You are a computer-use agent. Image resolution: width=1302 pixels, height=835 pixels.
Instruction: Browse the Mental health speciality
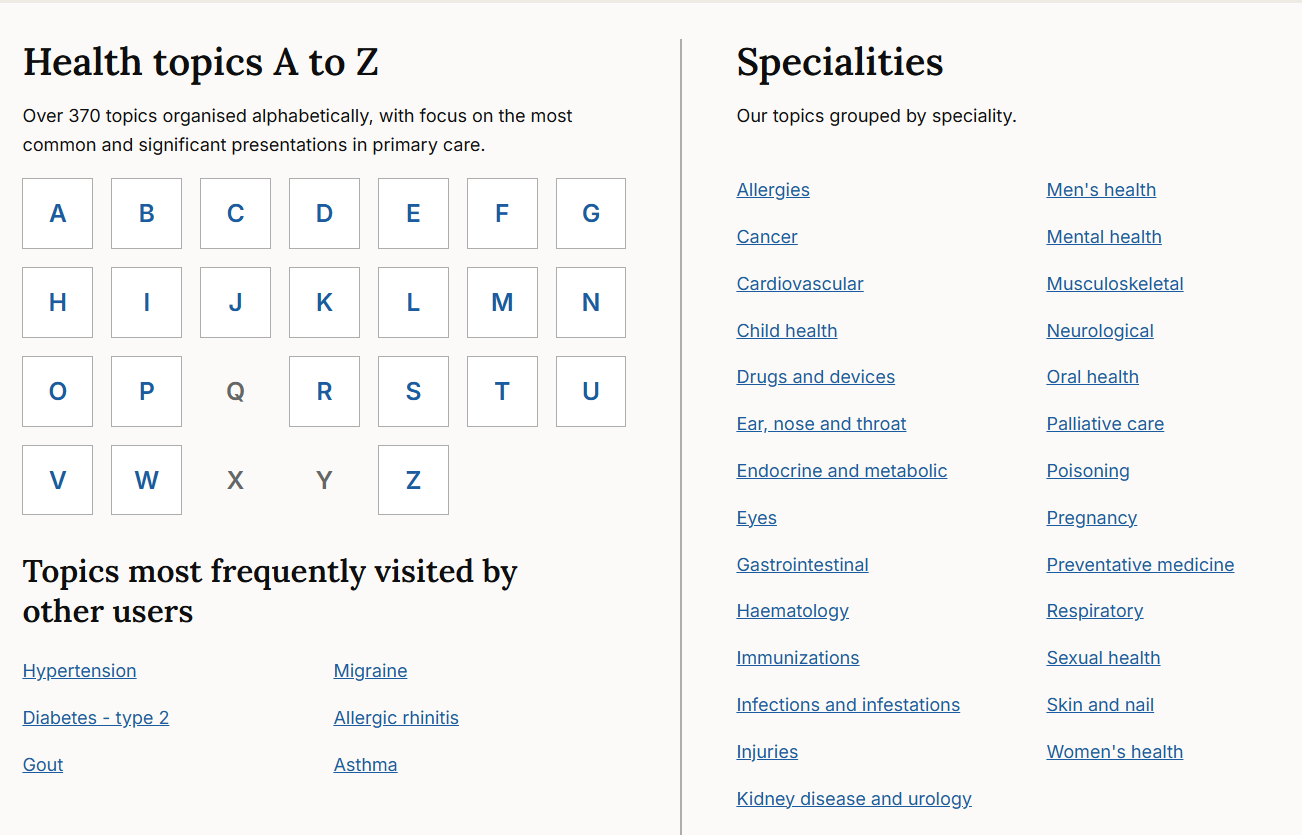click(1104, 236)
